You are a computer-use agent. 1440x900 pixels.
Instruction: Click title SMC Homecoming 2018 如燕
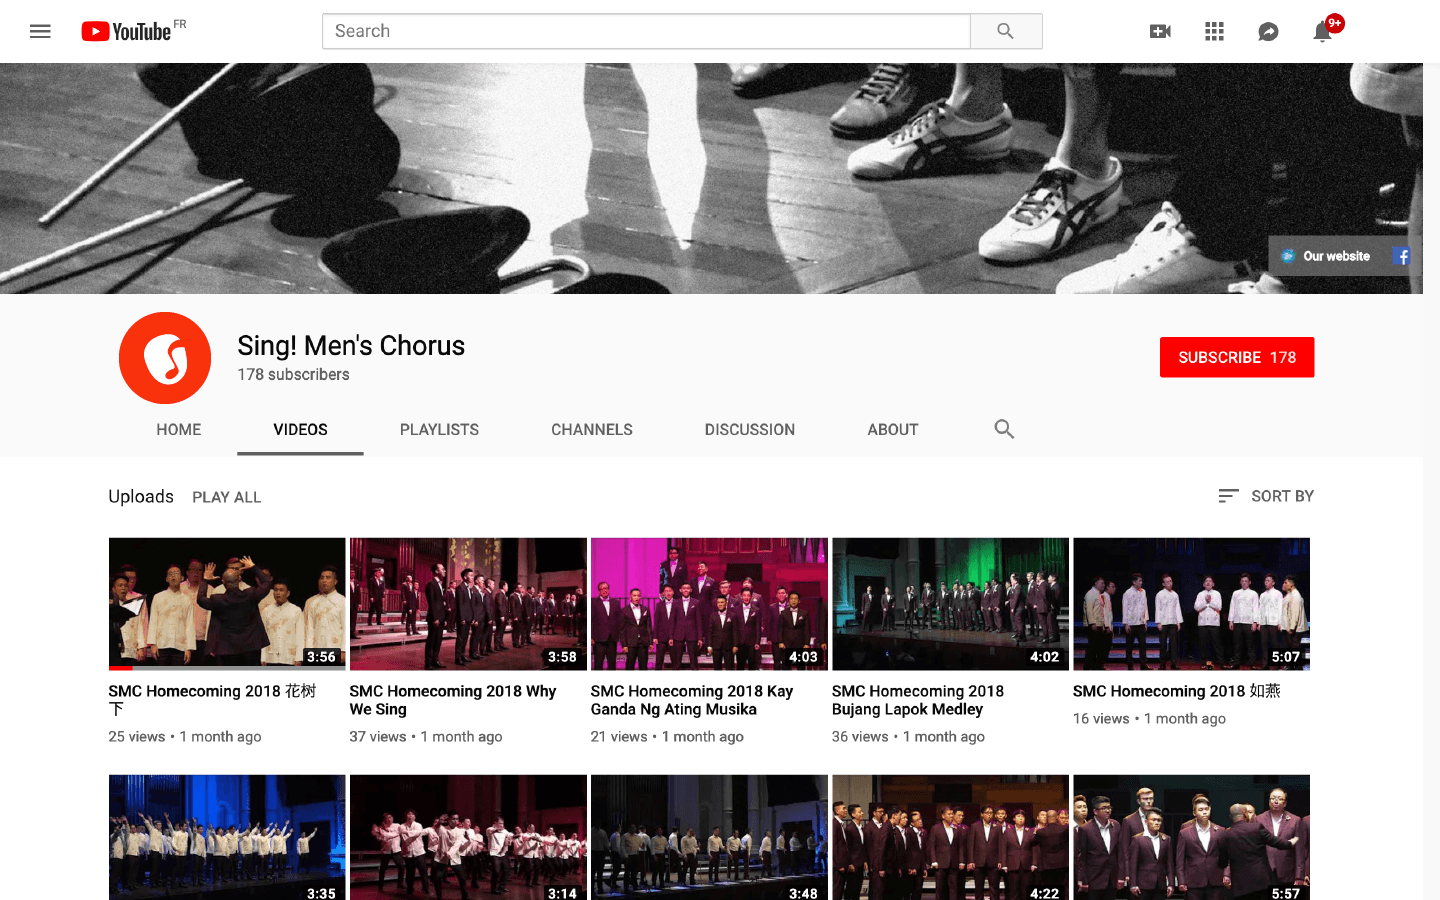[x=1177, y=691]
